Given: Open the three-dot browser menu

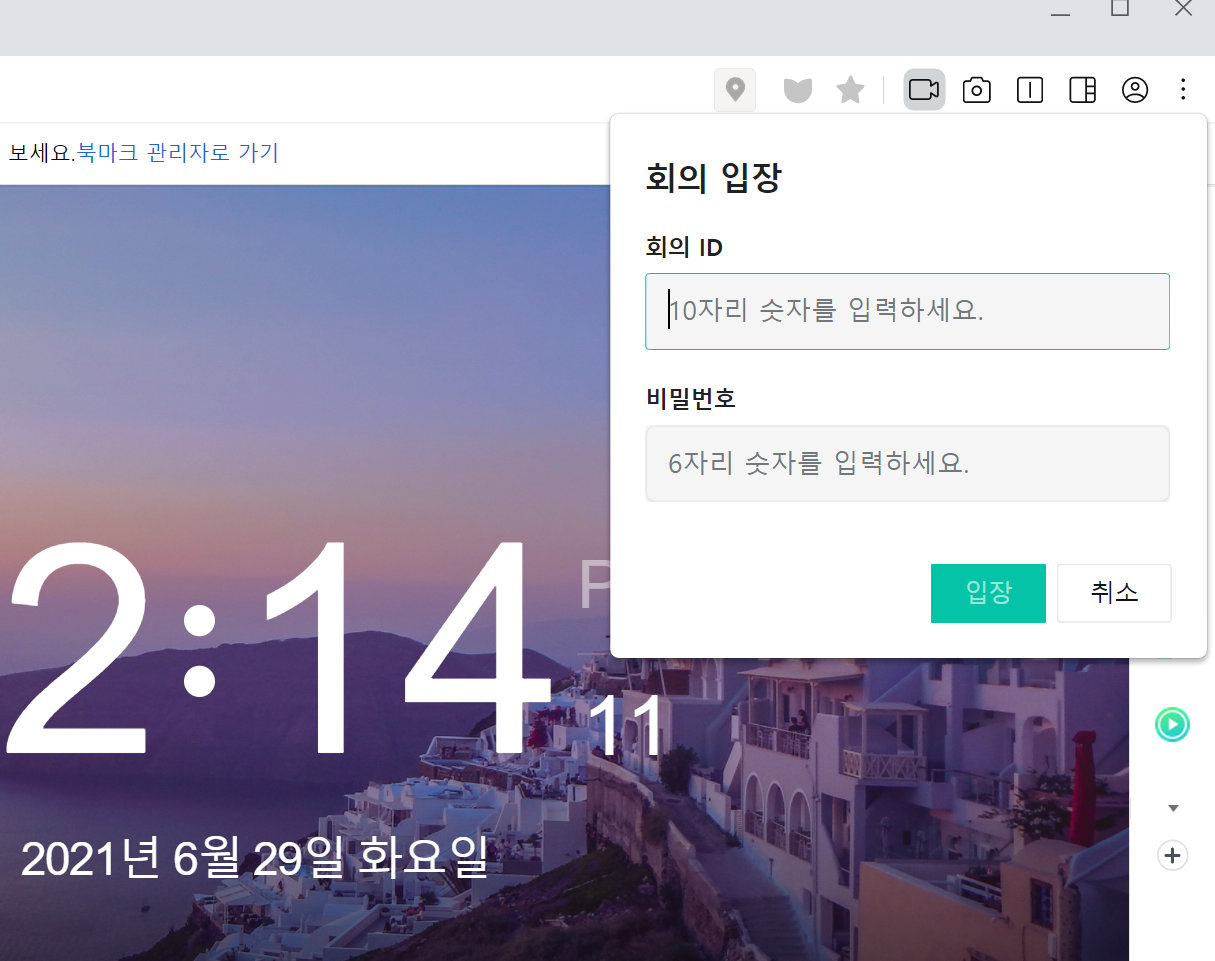Looking at the screenshot, I should [1183, 90].
